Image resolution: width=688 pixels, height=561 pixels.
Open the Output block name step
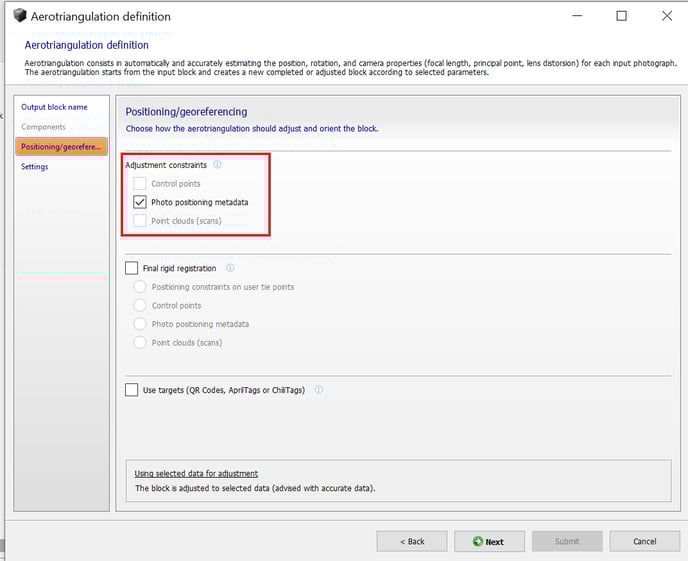pos(54,107)
